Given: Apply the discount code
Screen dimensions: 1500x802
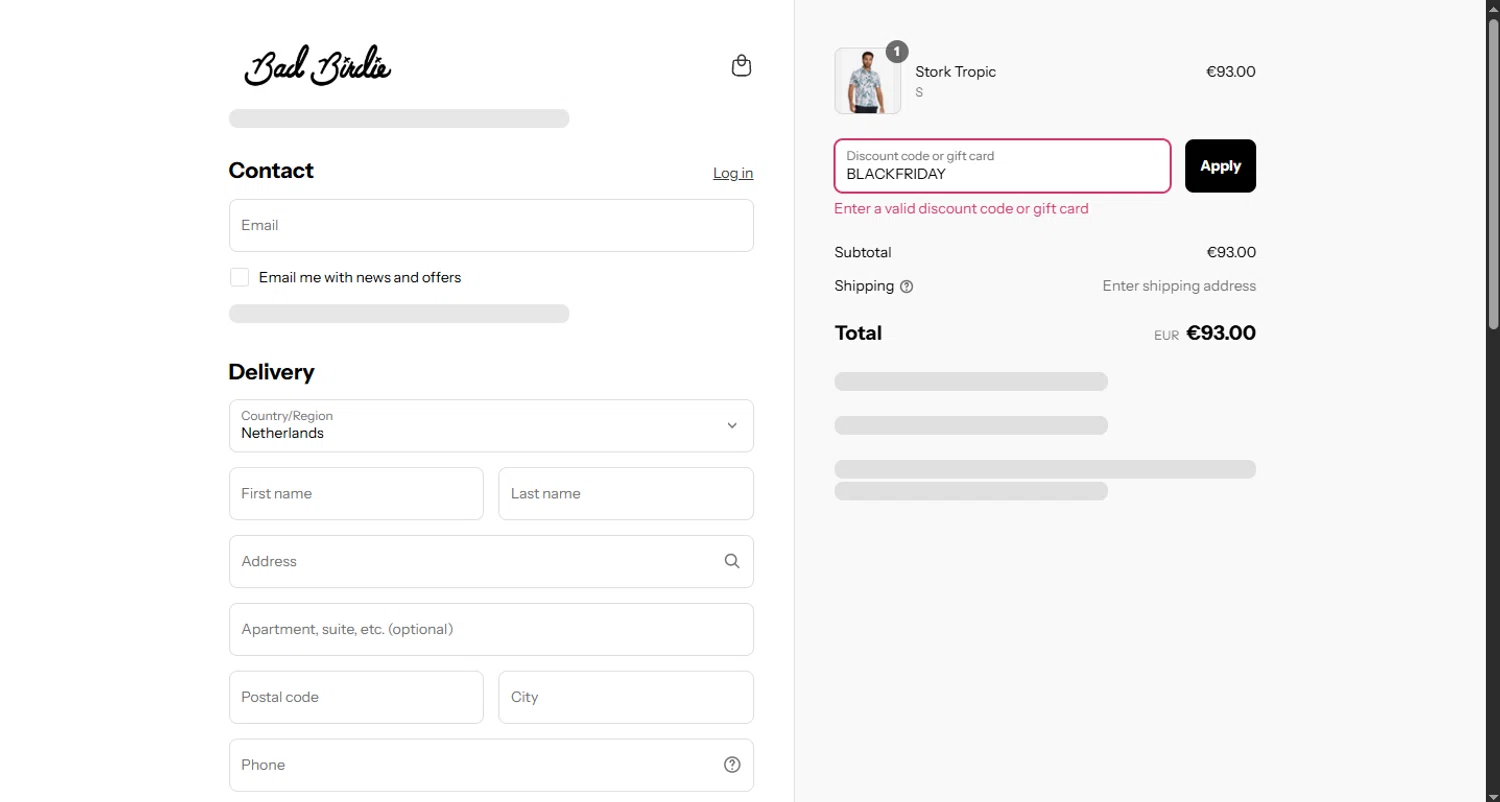Looking at the screenshot, I should pos(1220,166).
